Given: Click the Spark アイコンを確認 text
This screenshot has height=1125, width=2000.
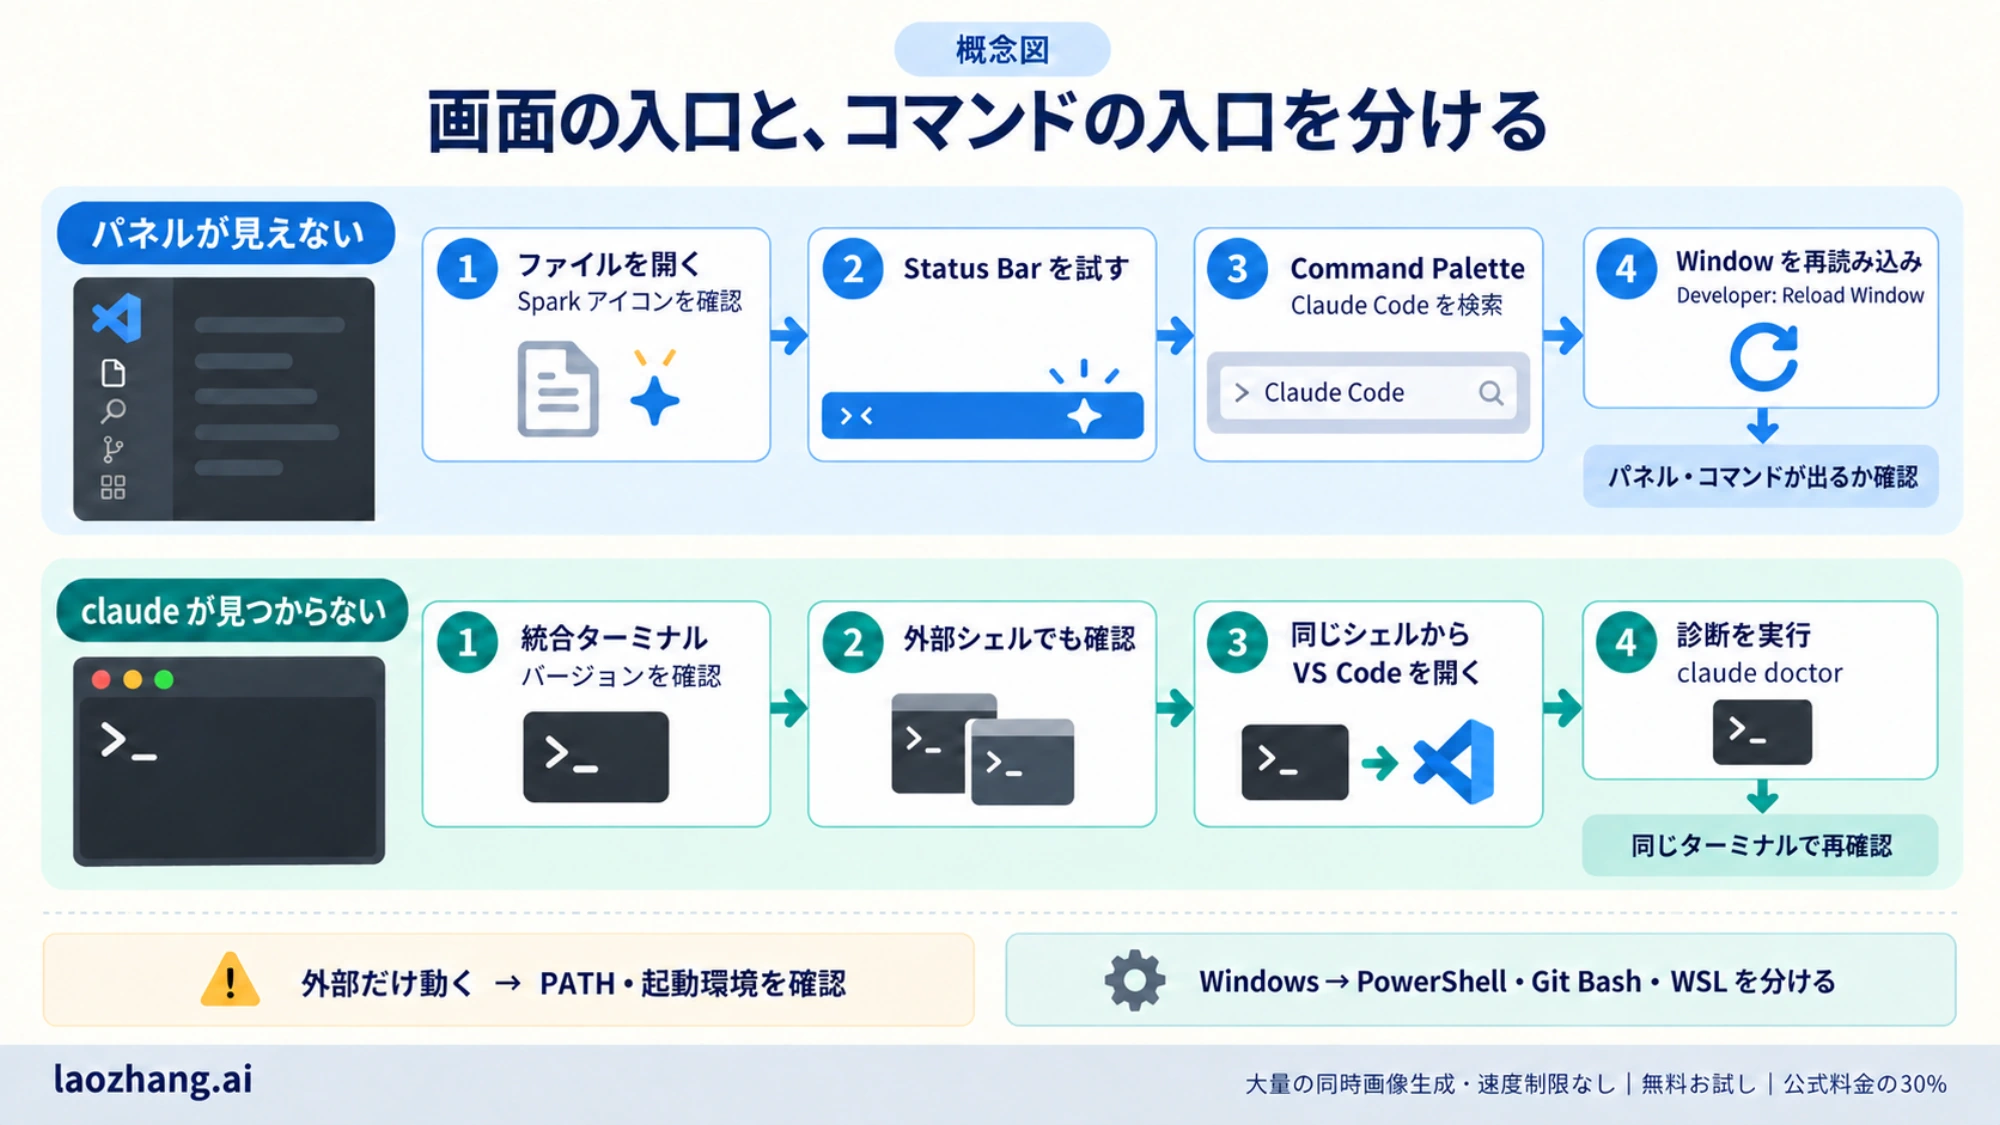Looking at the screenshot, I should tap(629, 301).
